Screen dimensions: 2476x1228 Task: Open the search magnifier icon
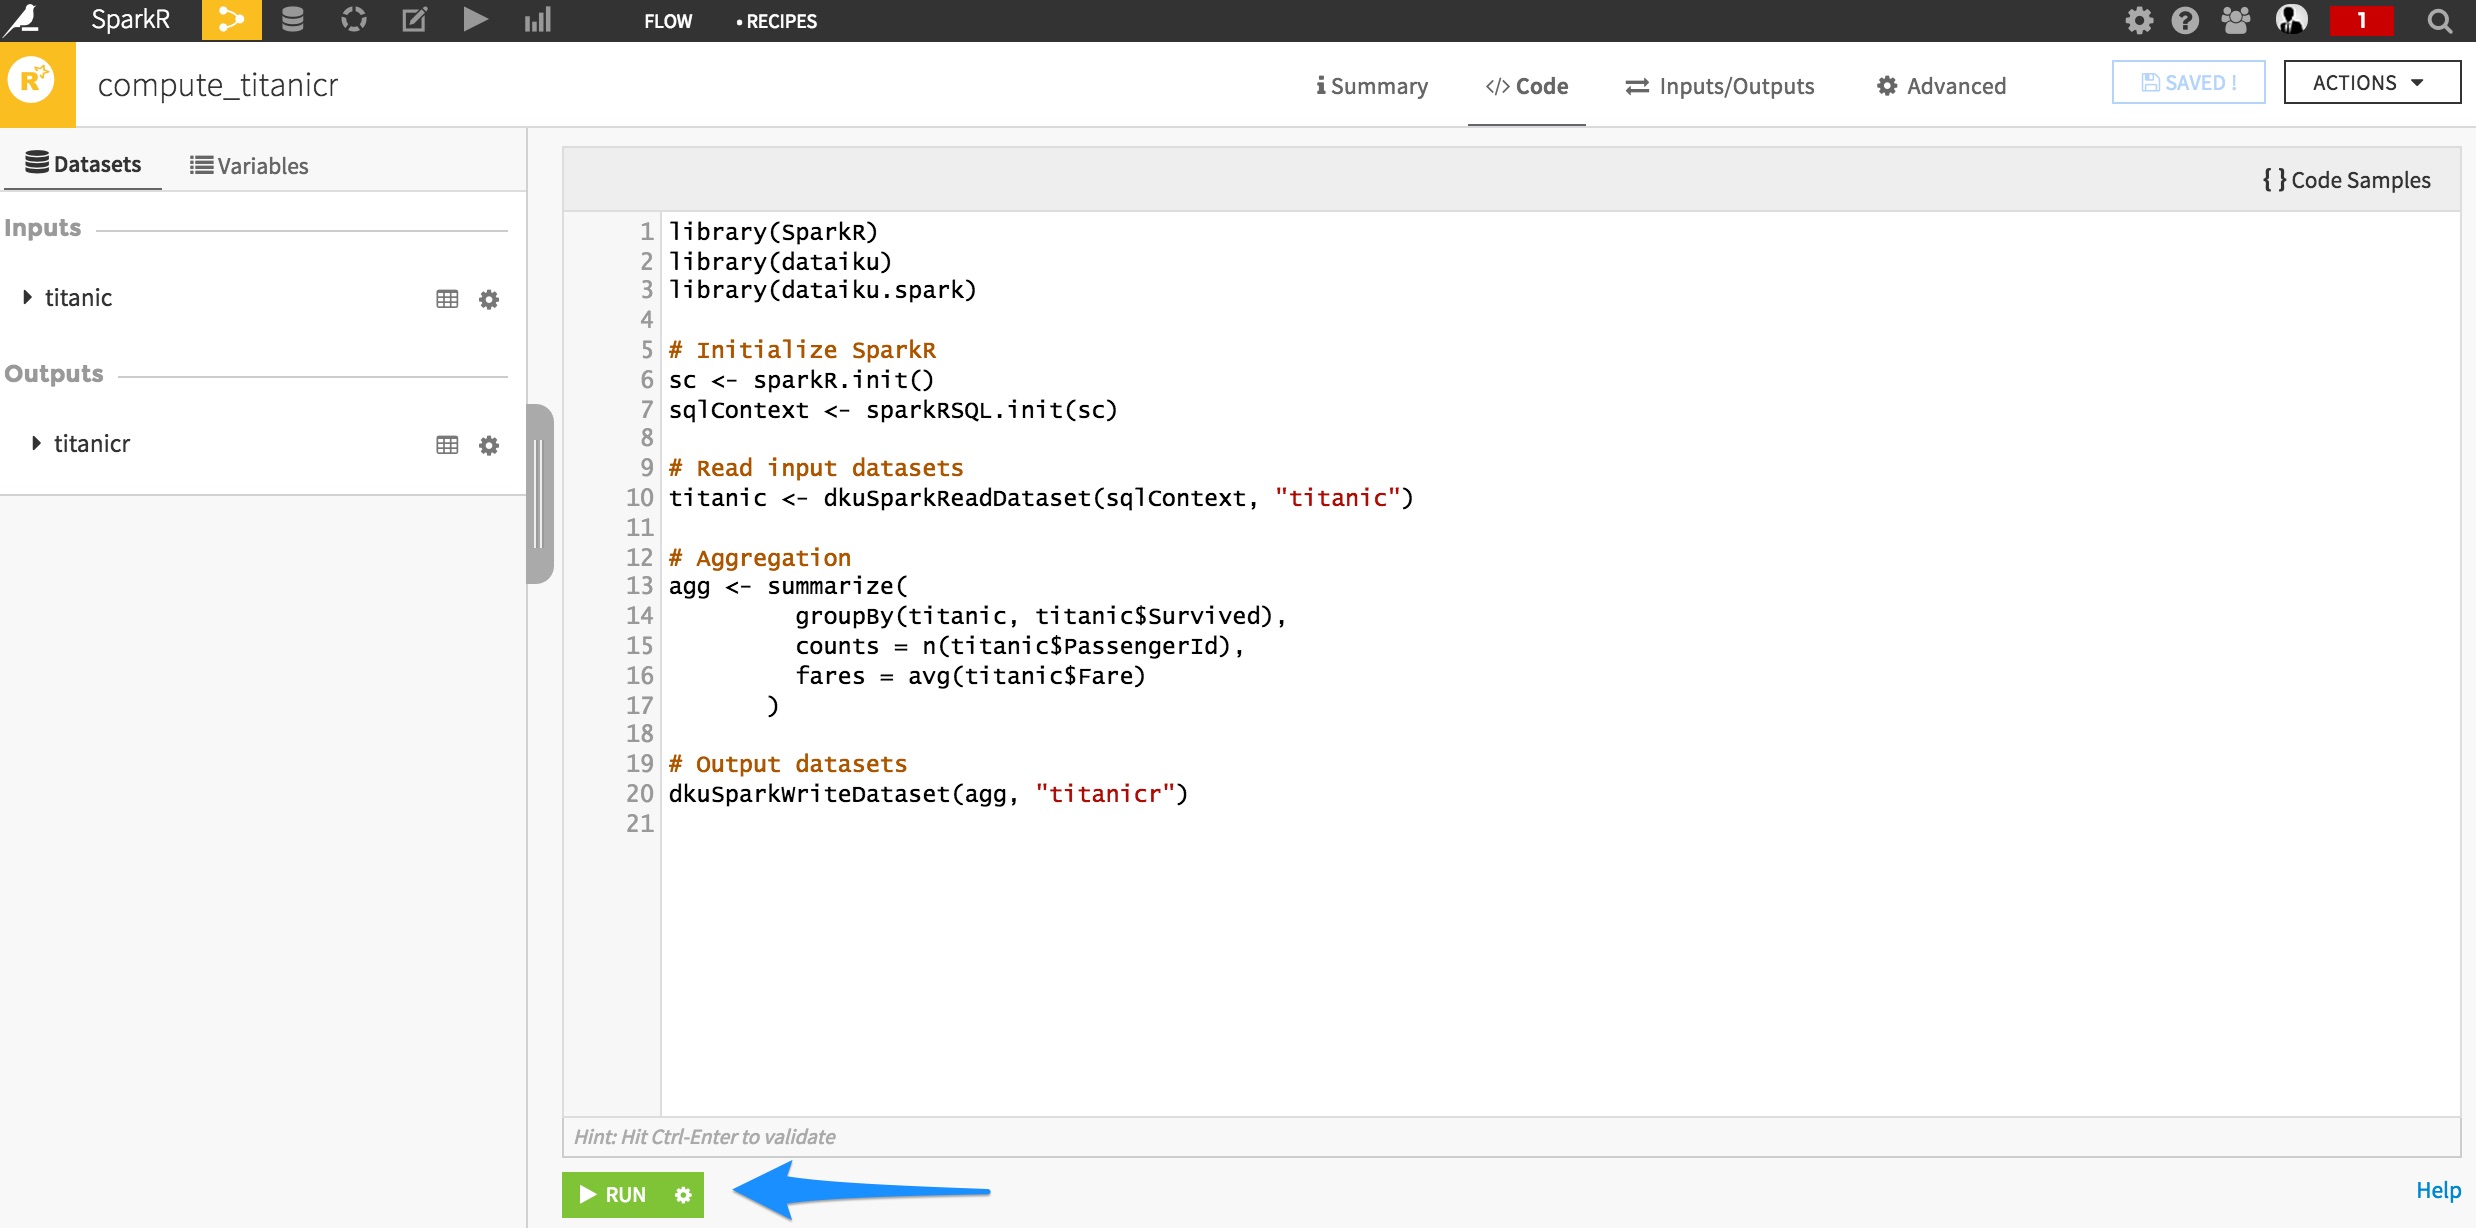[2440, 20]
